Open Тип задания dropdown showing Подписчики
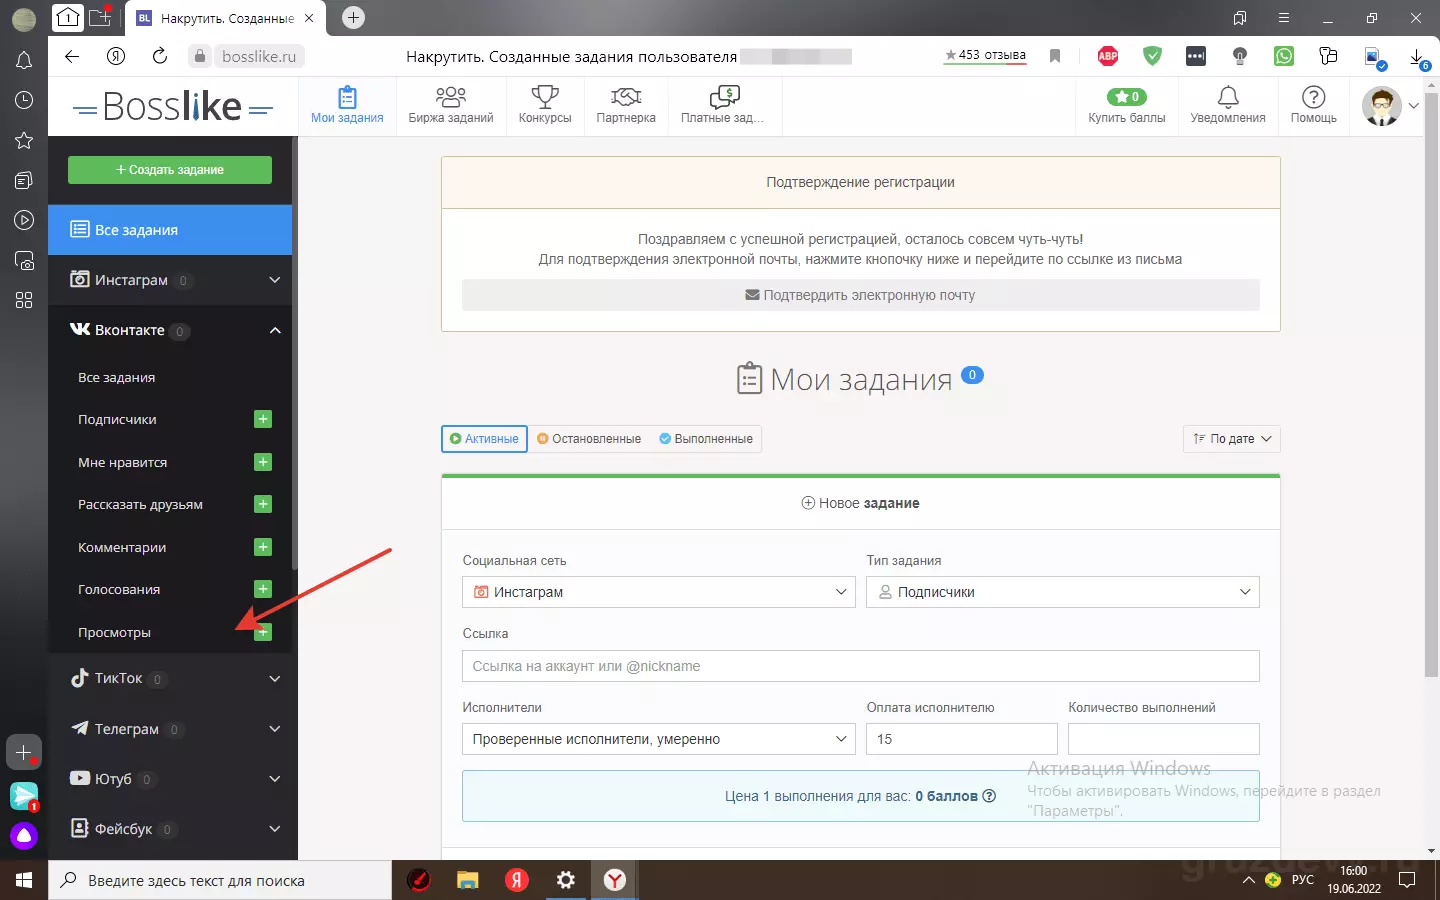Image resolution: width=1440 pixels, height=900 pixels. pyautogui.click(x=1063, y=592)
